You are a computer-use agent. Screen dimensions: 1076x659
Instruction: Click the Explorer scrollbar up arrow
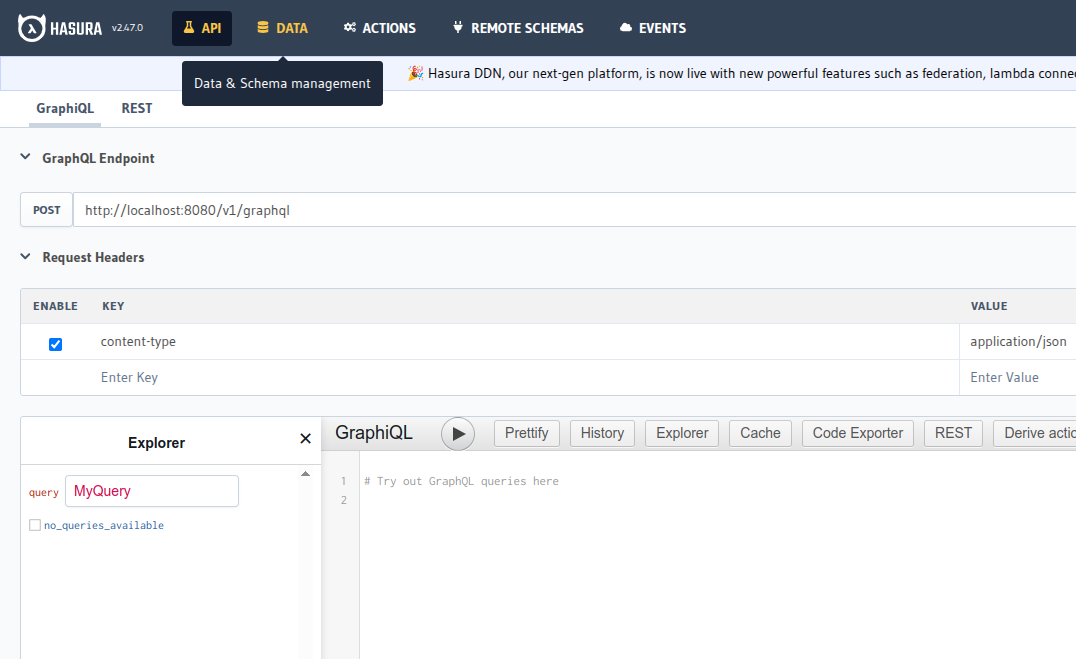pos(305,474)
